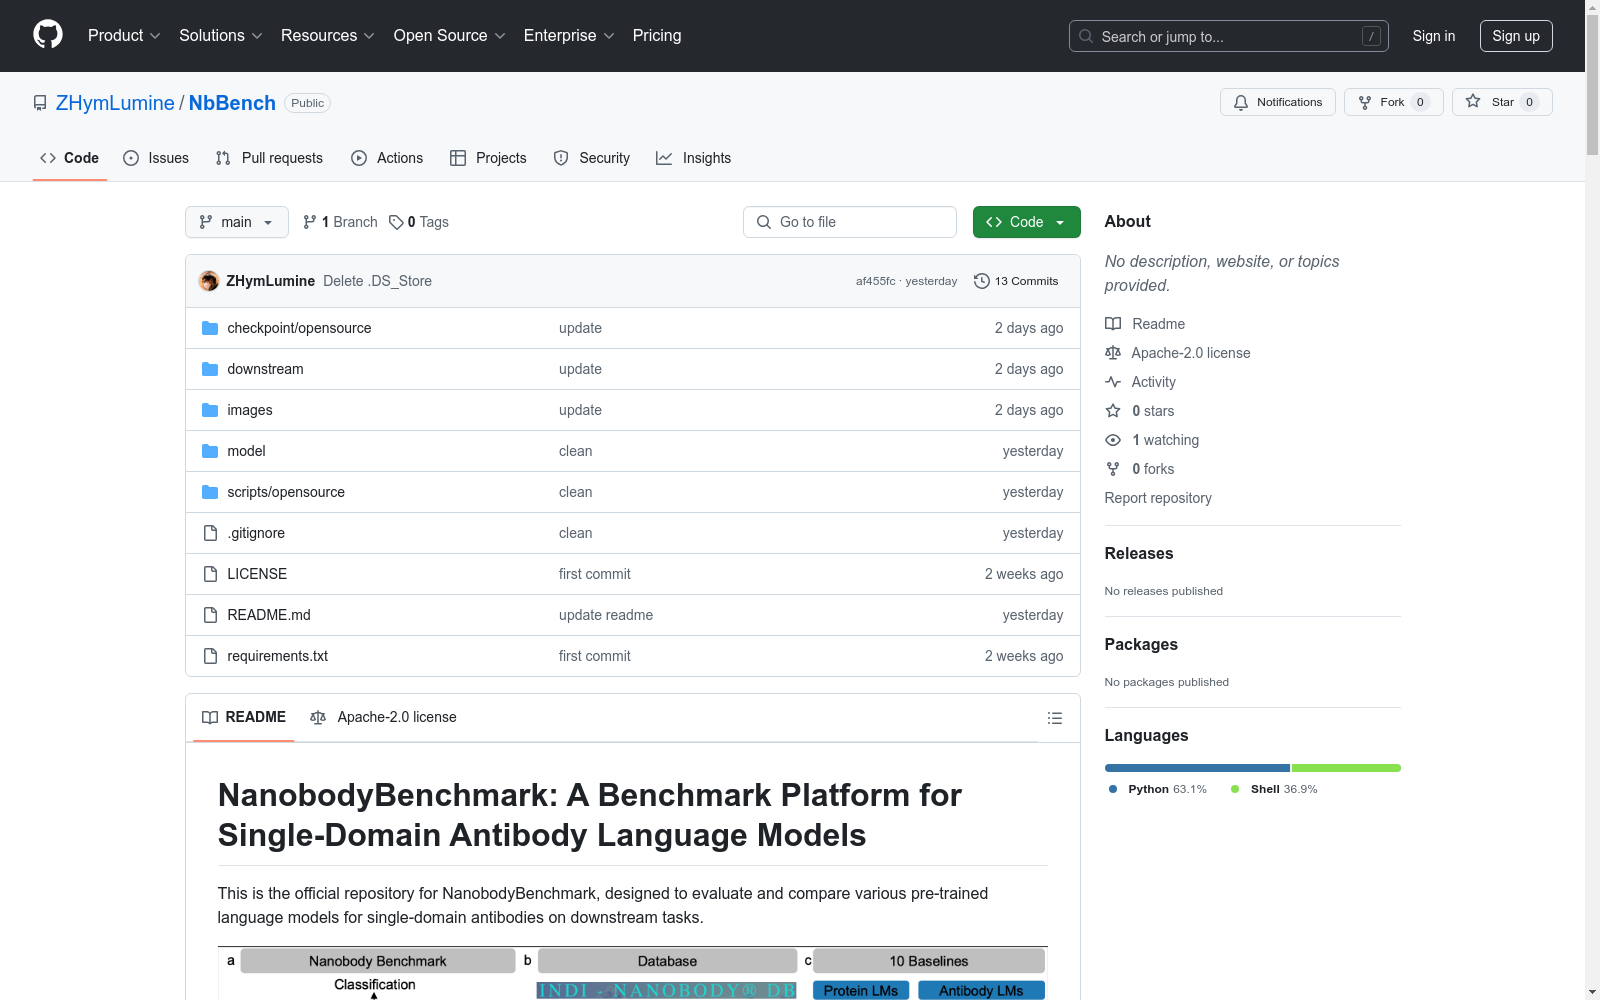Click the images folder icon
The image size is (1600, 1000).
(x=210, y=410)
